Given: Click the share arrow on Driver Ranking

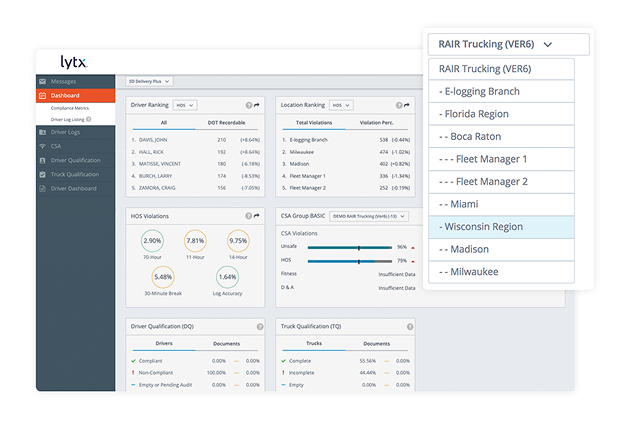Looking at the screenshot, I should coord(256,105).
